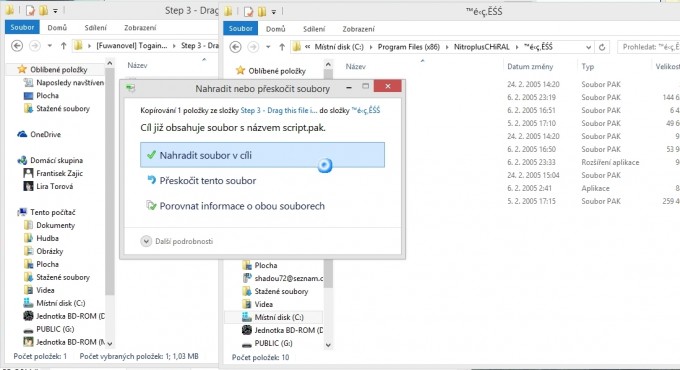Open Hudba folder in left sidebar
680x370 pixels.
[47, 238]
